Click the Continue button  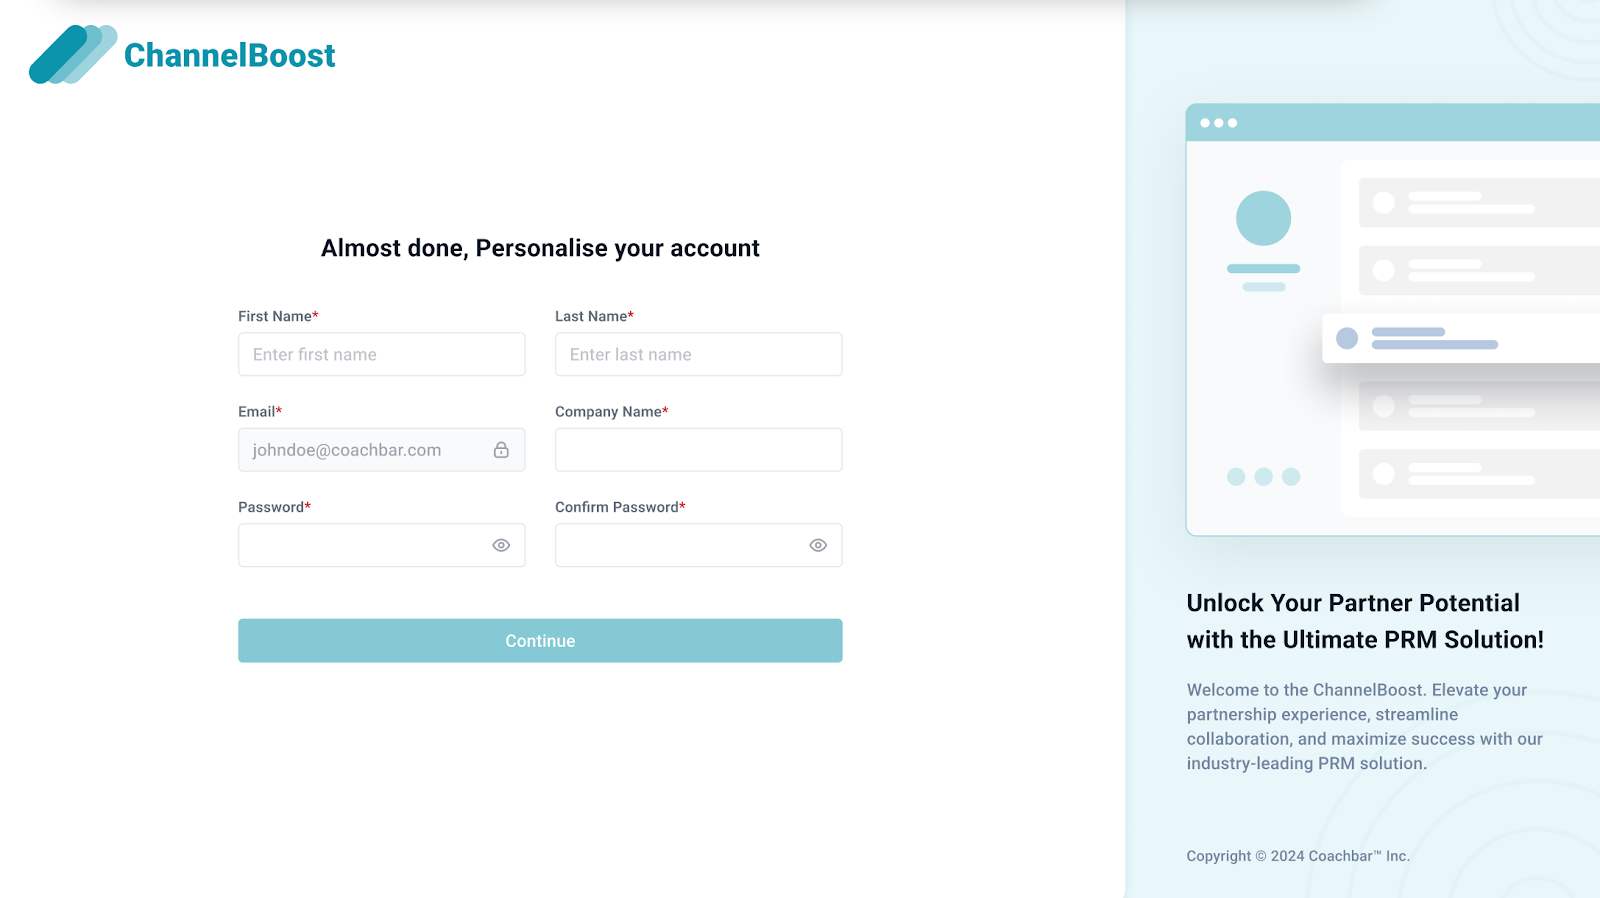[540, 640]
